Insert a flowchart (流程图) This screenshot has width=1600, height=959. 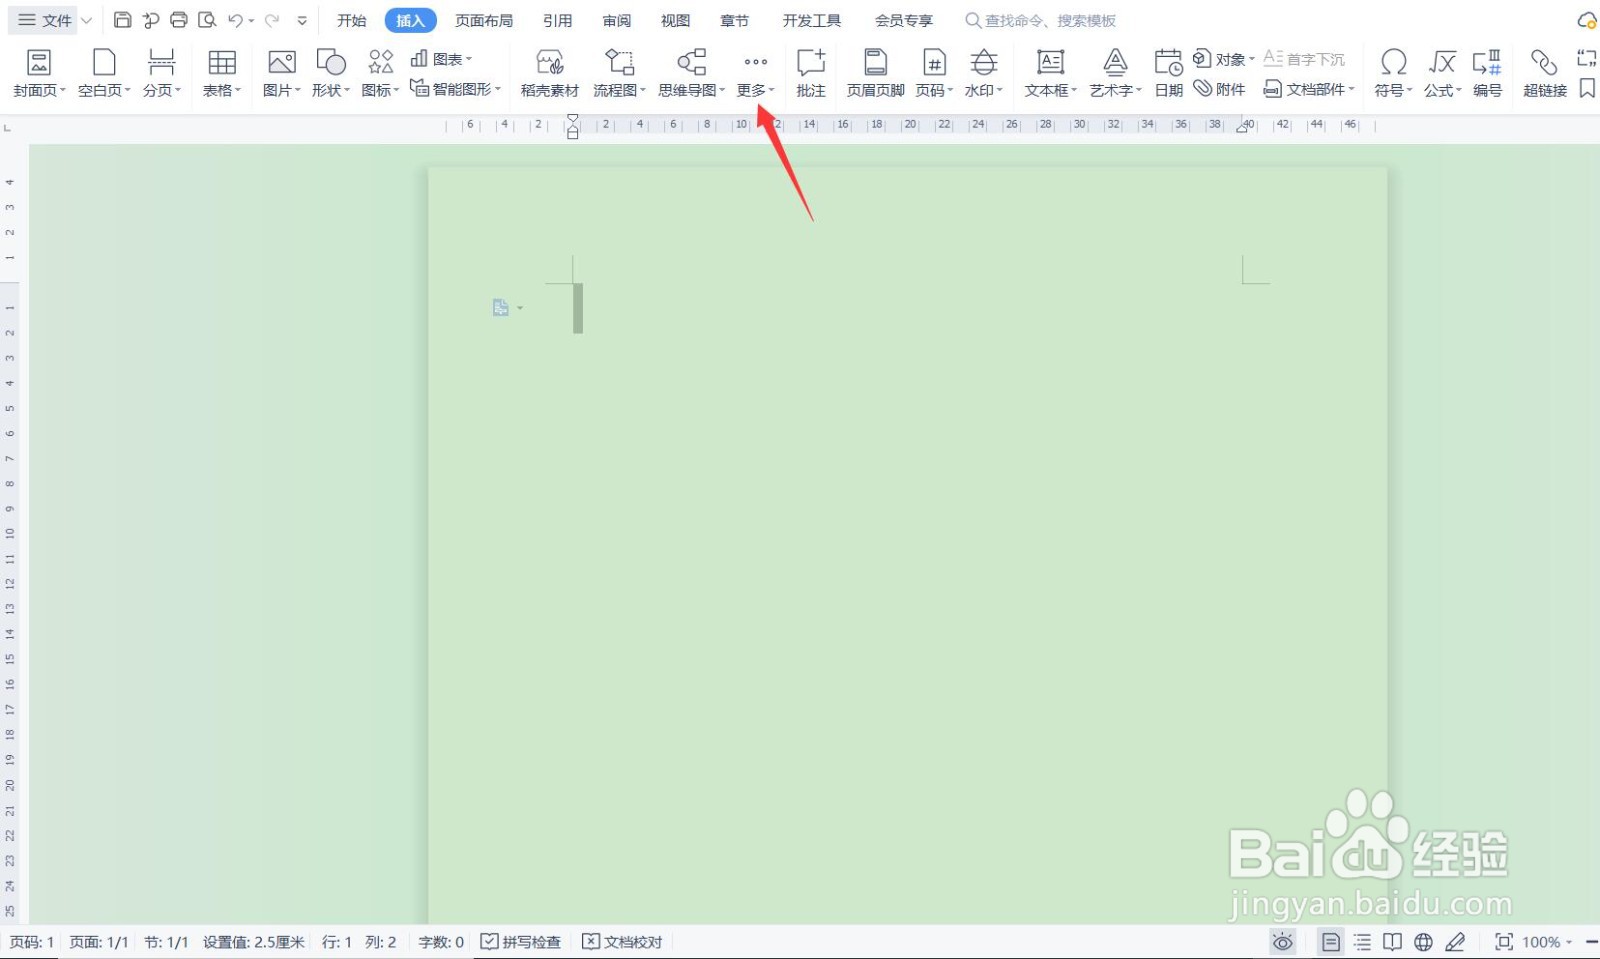pyautogui.click(x=619, y=73)
